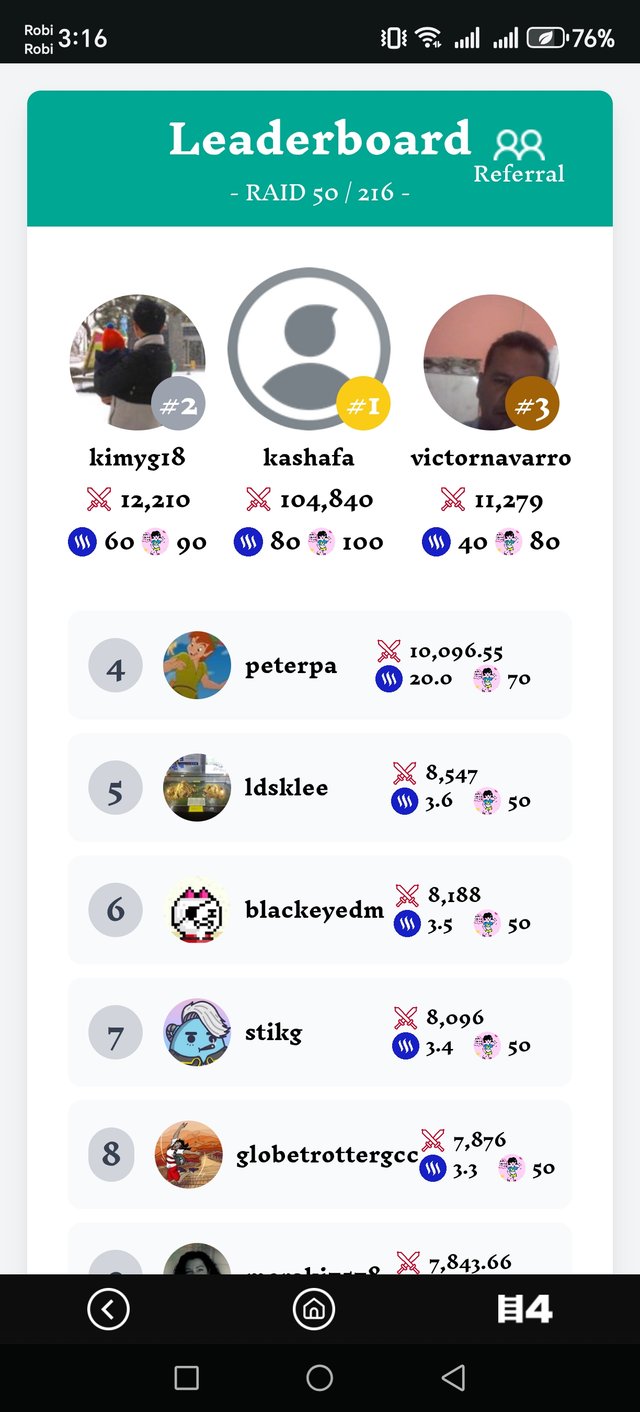Tap the Leaderboard title heading

[x=319, y=139]
